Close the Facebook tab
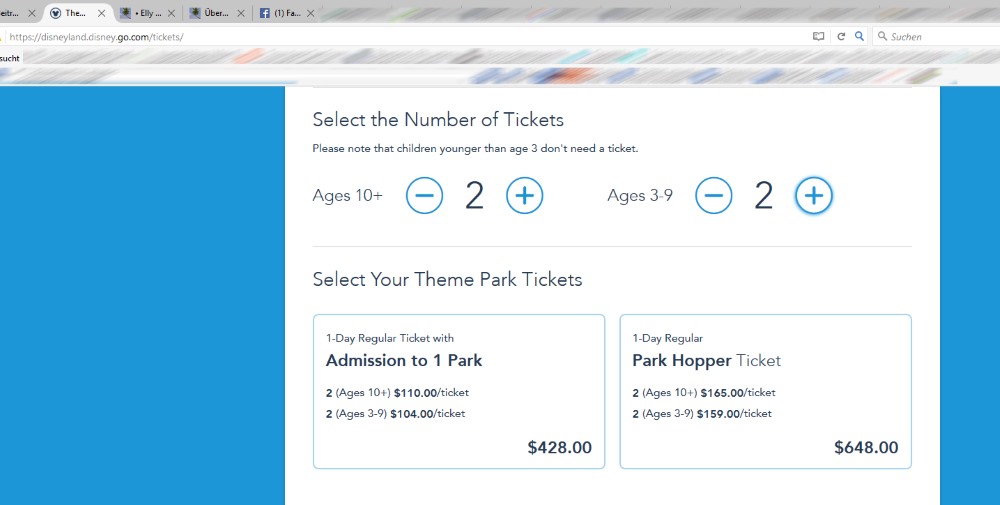Viewport: 1000px width, 505px height. coord(311,14)
